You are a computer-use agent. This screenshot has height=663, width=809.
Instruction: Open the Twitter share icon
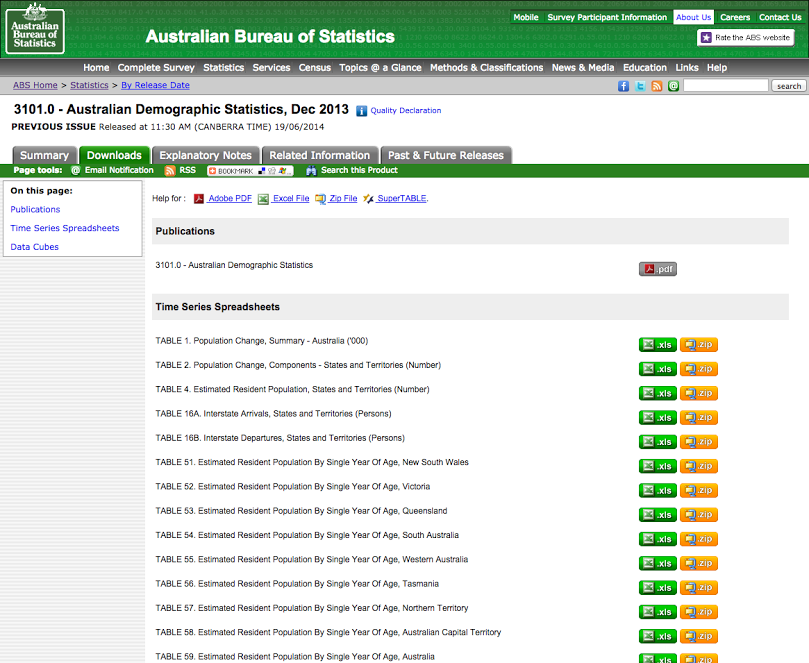640,86
